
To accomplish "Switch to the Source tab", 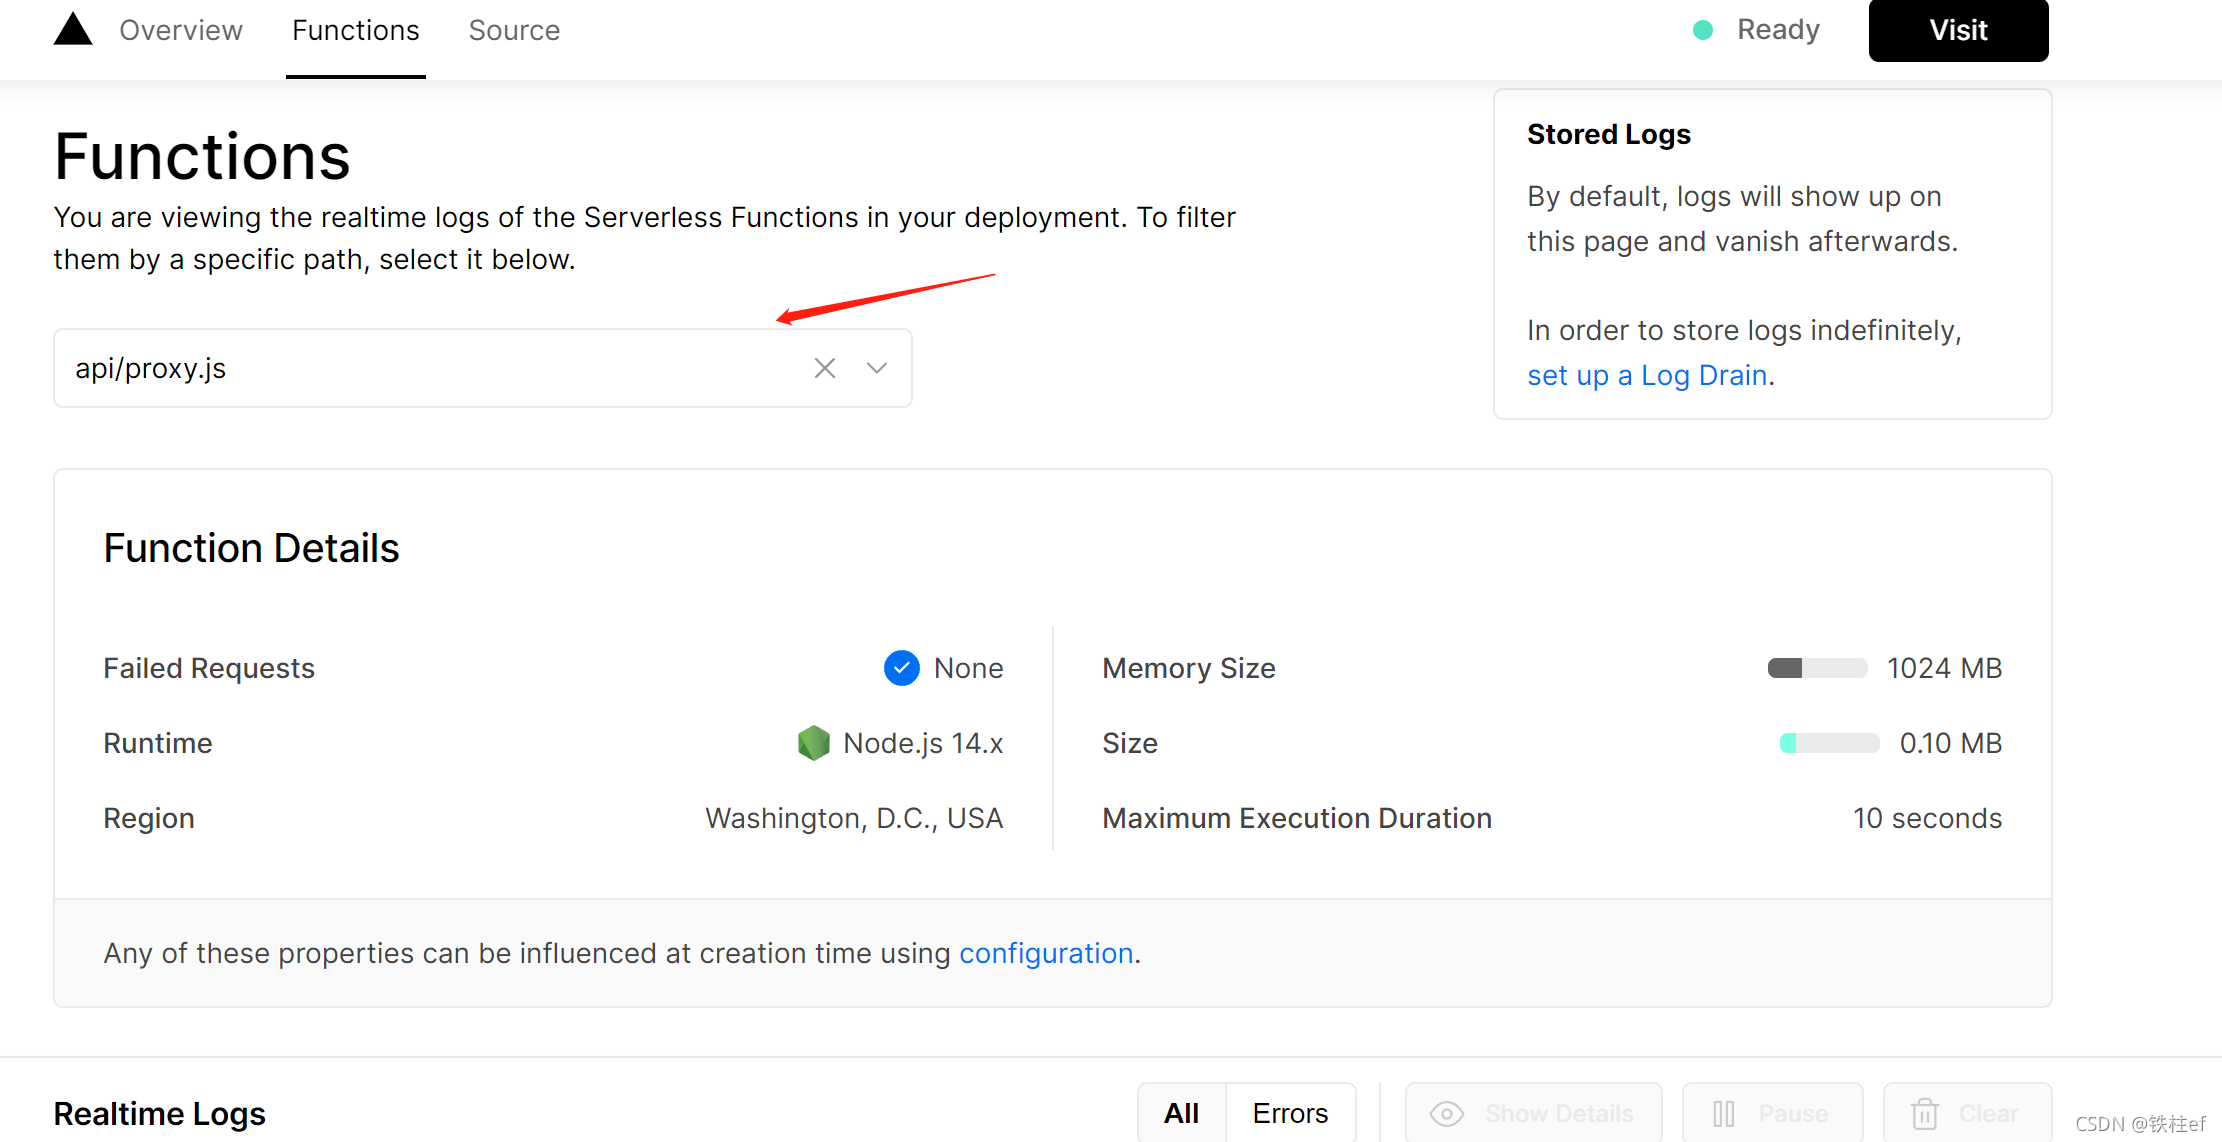I will [514, 30].
